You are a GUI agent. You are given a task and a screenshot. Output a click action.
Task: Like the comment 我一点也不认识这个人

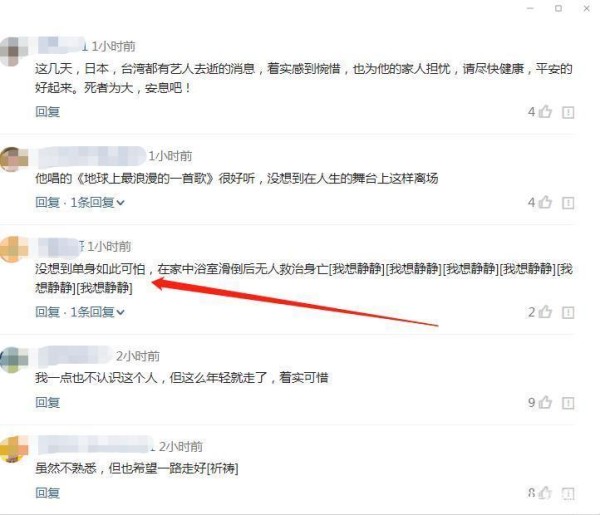point(545,402)
